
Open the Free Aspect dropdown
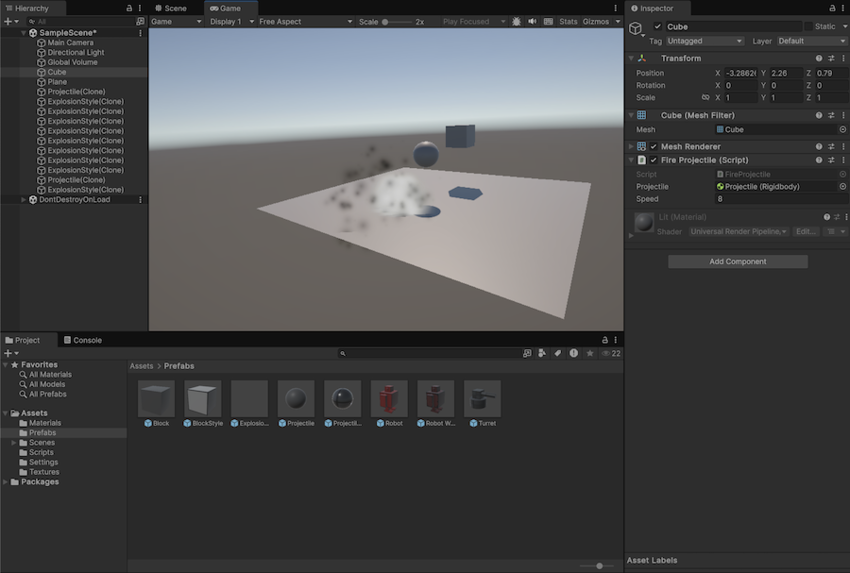[304, 21]
